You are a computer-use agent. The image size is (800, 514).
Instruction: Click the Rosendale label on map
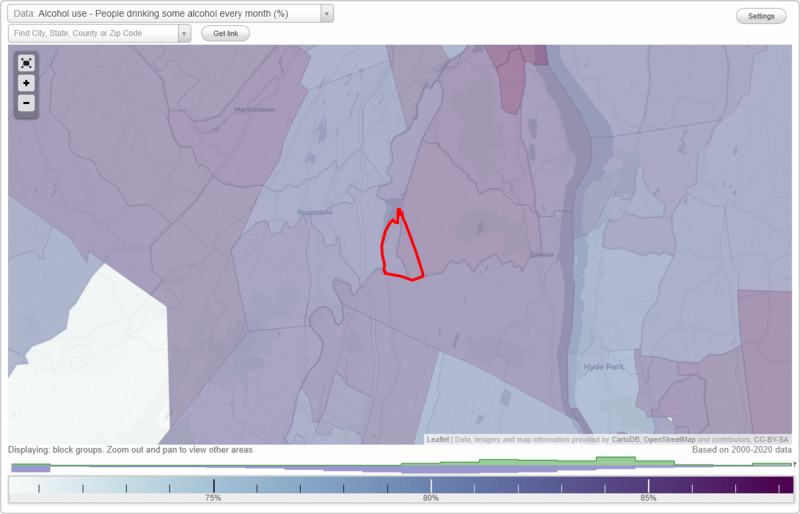click(315, 212)
